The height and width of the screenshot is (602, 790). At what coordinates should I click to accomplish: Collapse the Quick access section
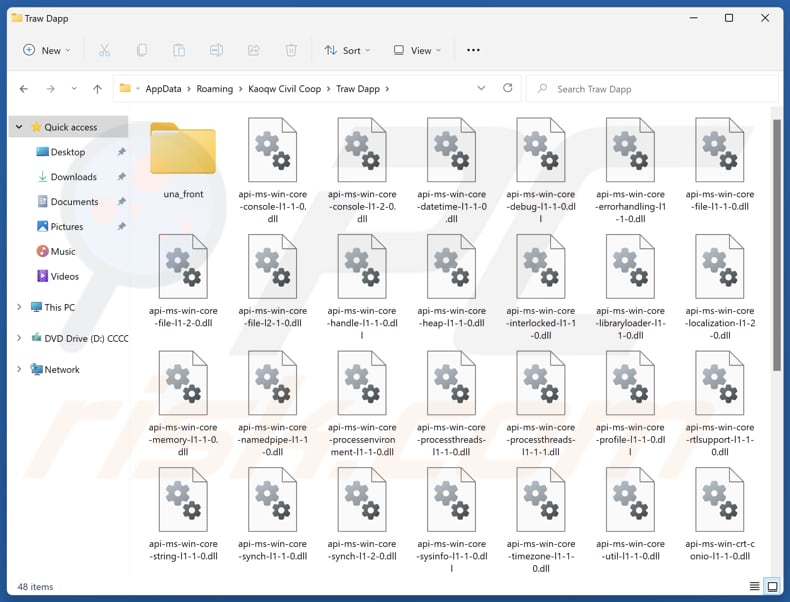point(19,127)
